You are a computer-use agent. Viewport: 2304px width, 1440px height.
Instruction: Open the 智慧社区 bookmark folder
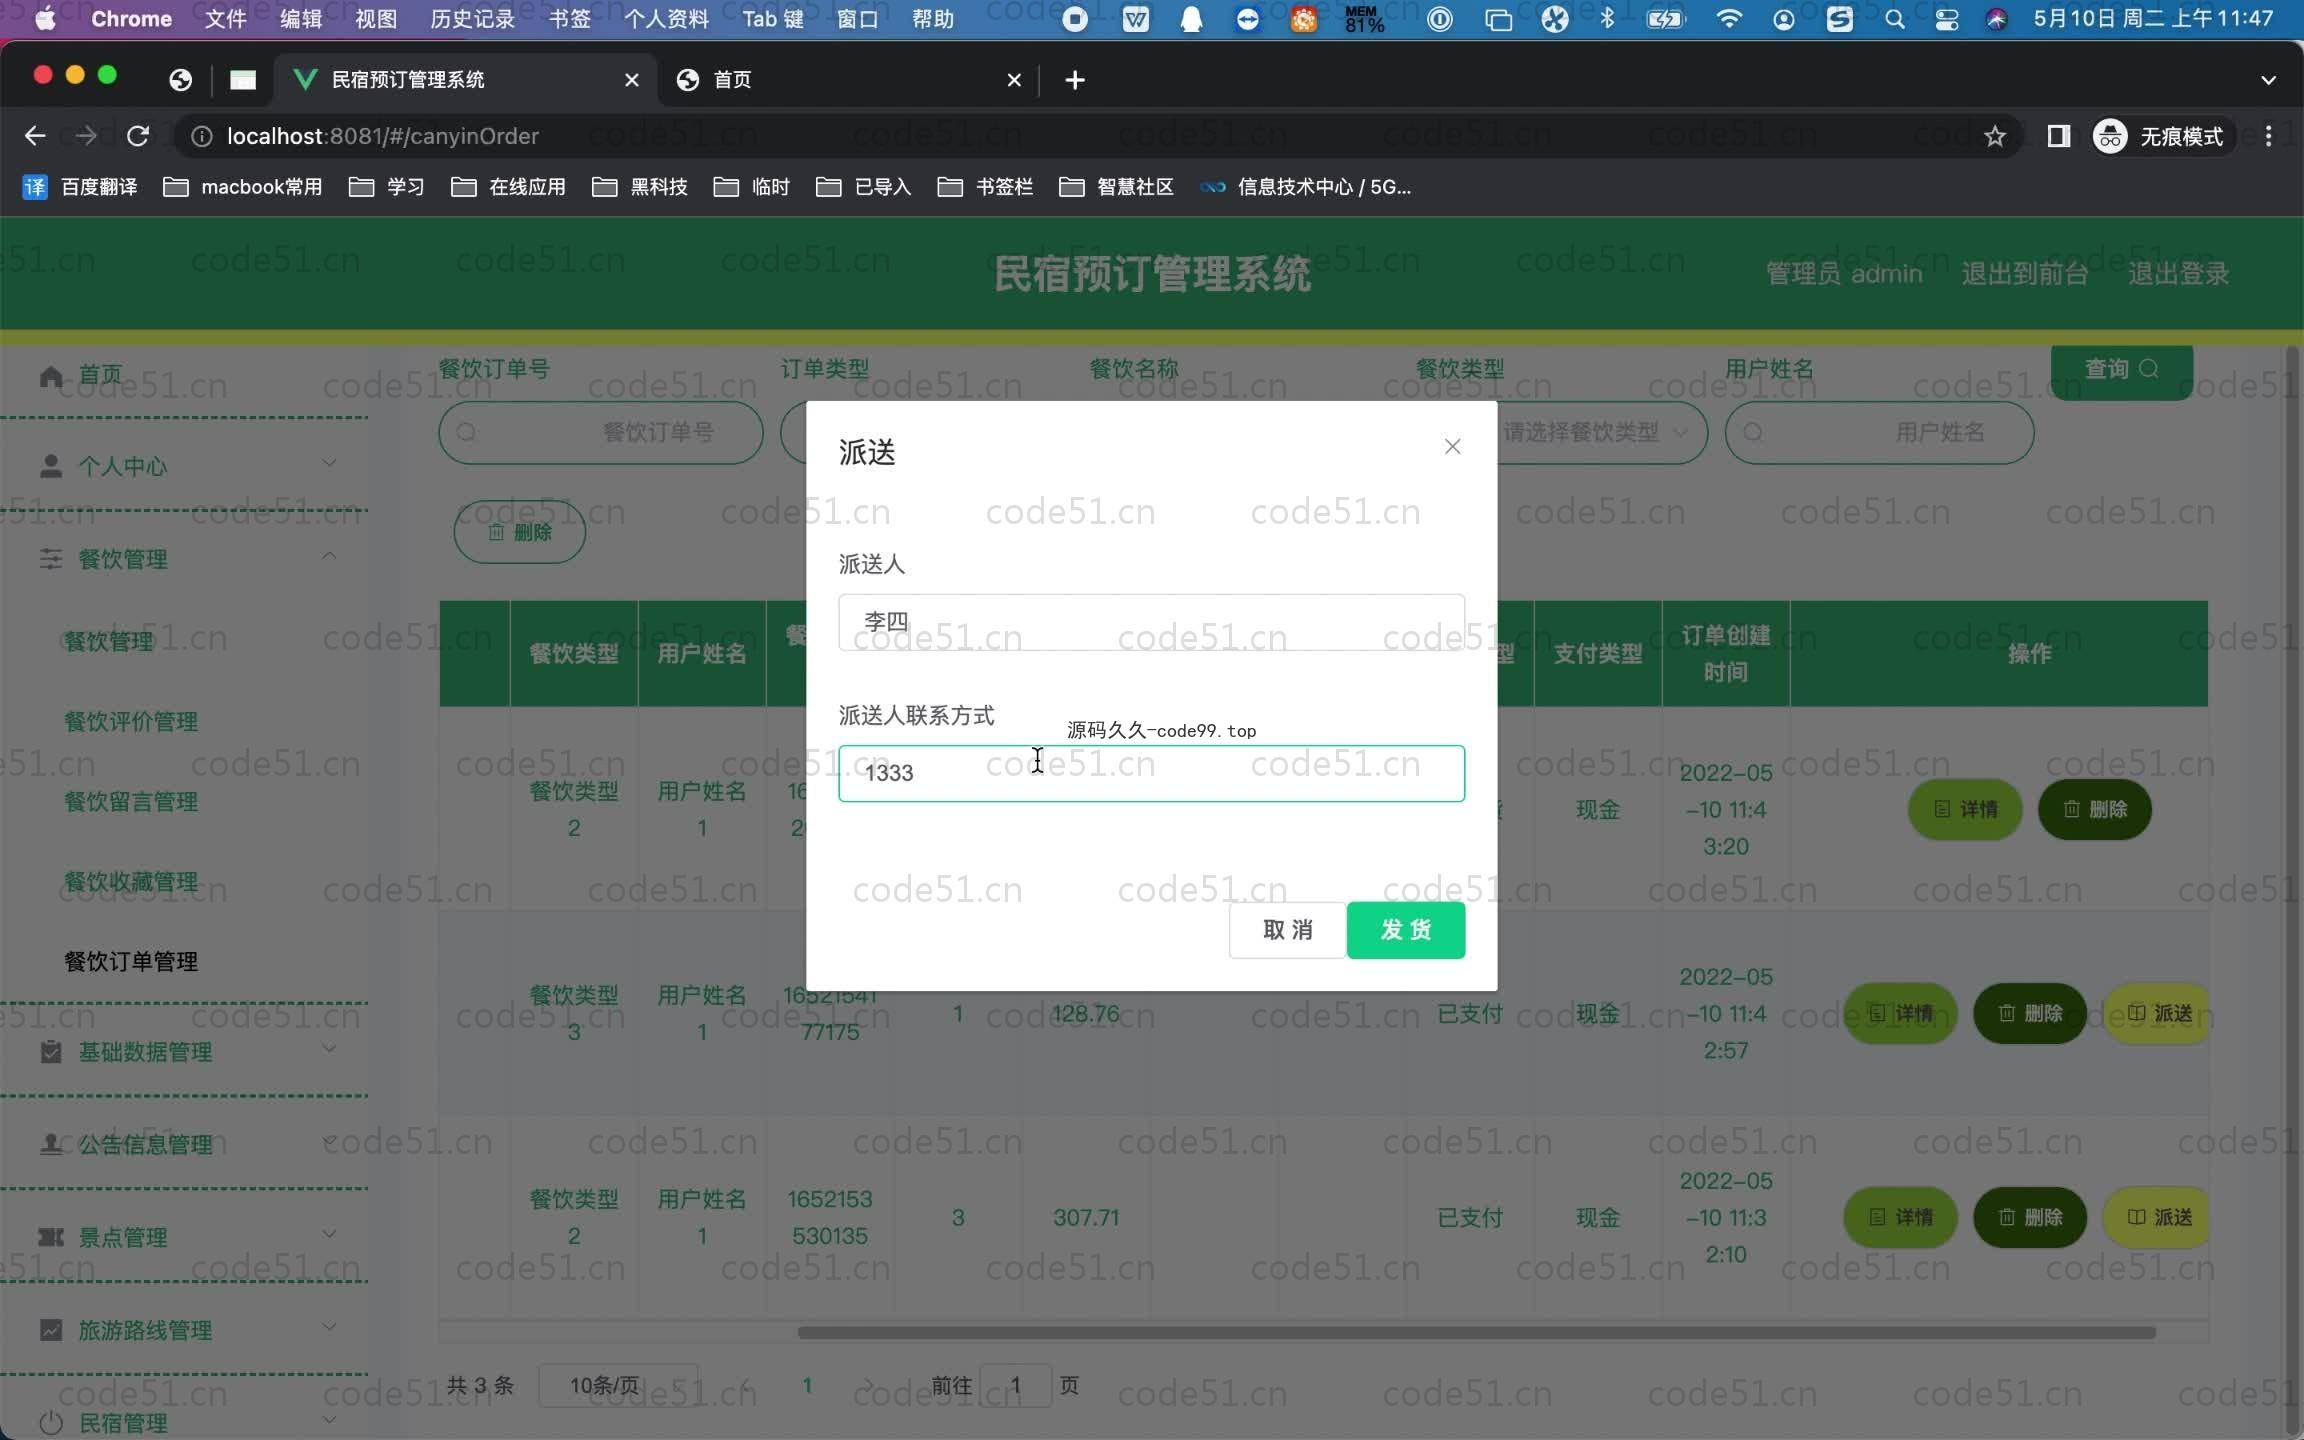[1116, 187]
